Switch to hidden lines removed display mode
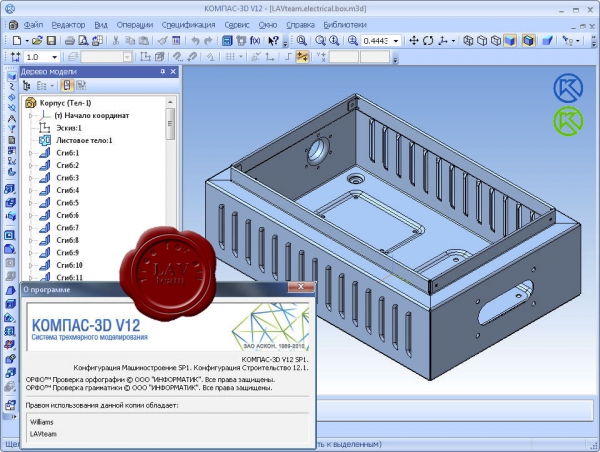600x452 pixels. click(482, 41)
